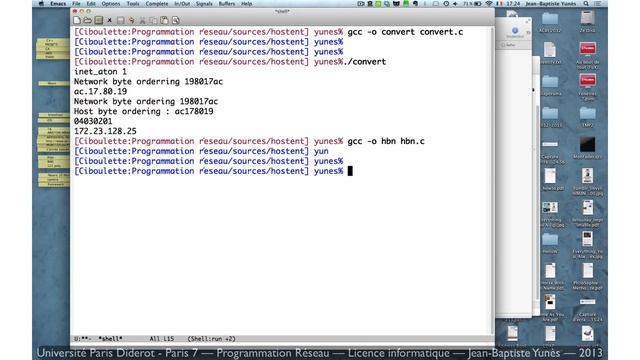640x360 pixels.
Task: Click 'All L15' in the mode line
Action: point(162,339)
